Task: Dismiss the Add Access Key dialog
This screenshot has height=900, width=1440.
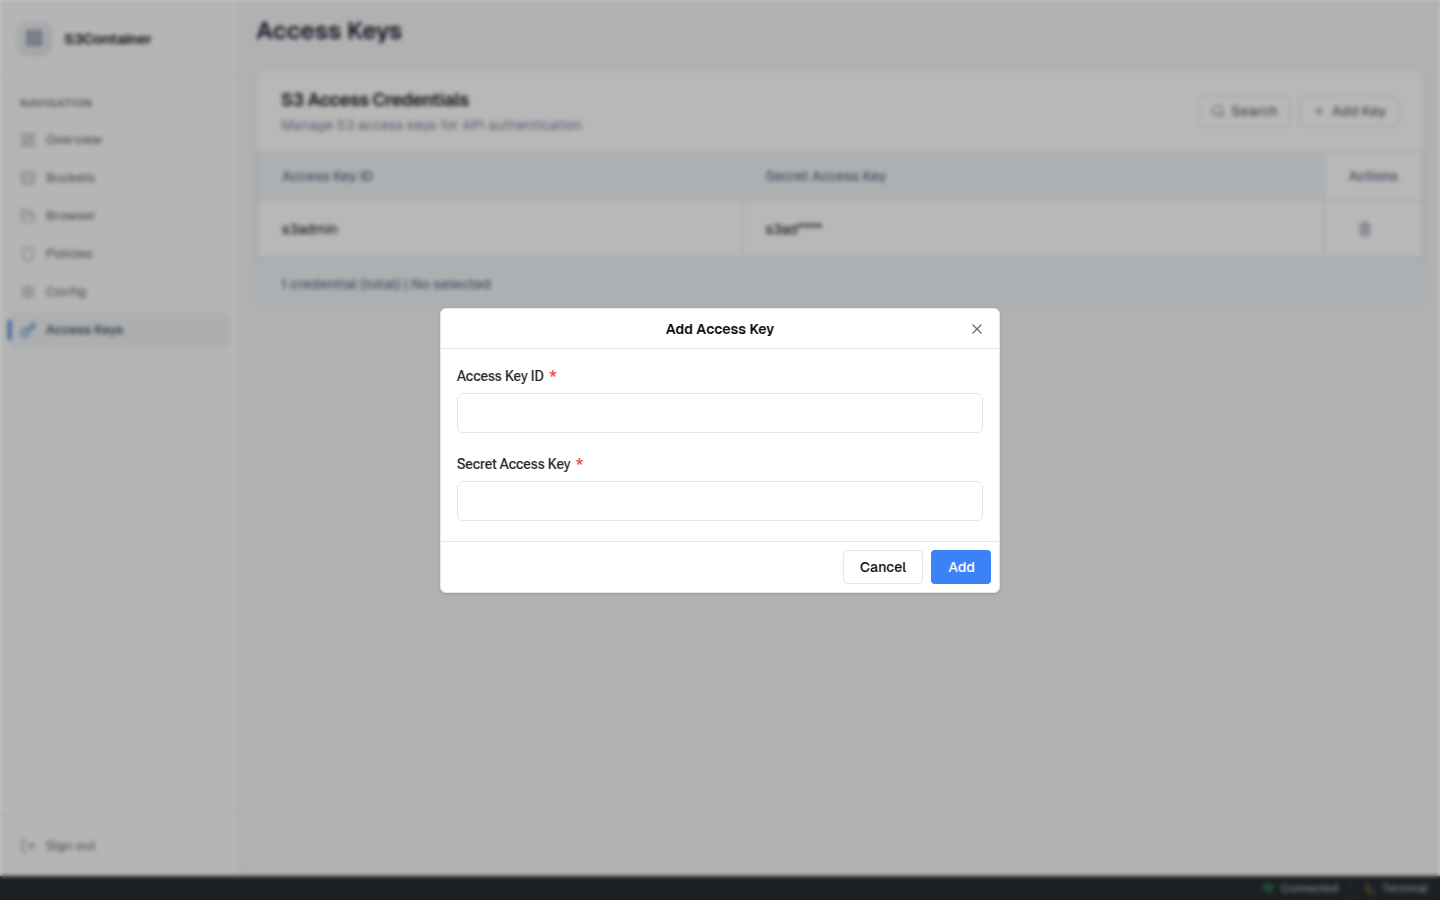Action: 977,328
